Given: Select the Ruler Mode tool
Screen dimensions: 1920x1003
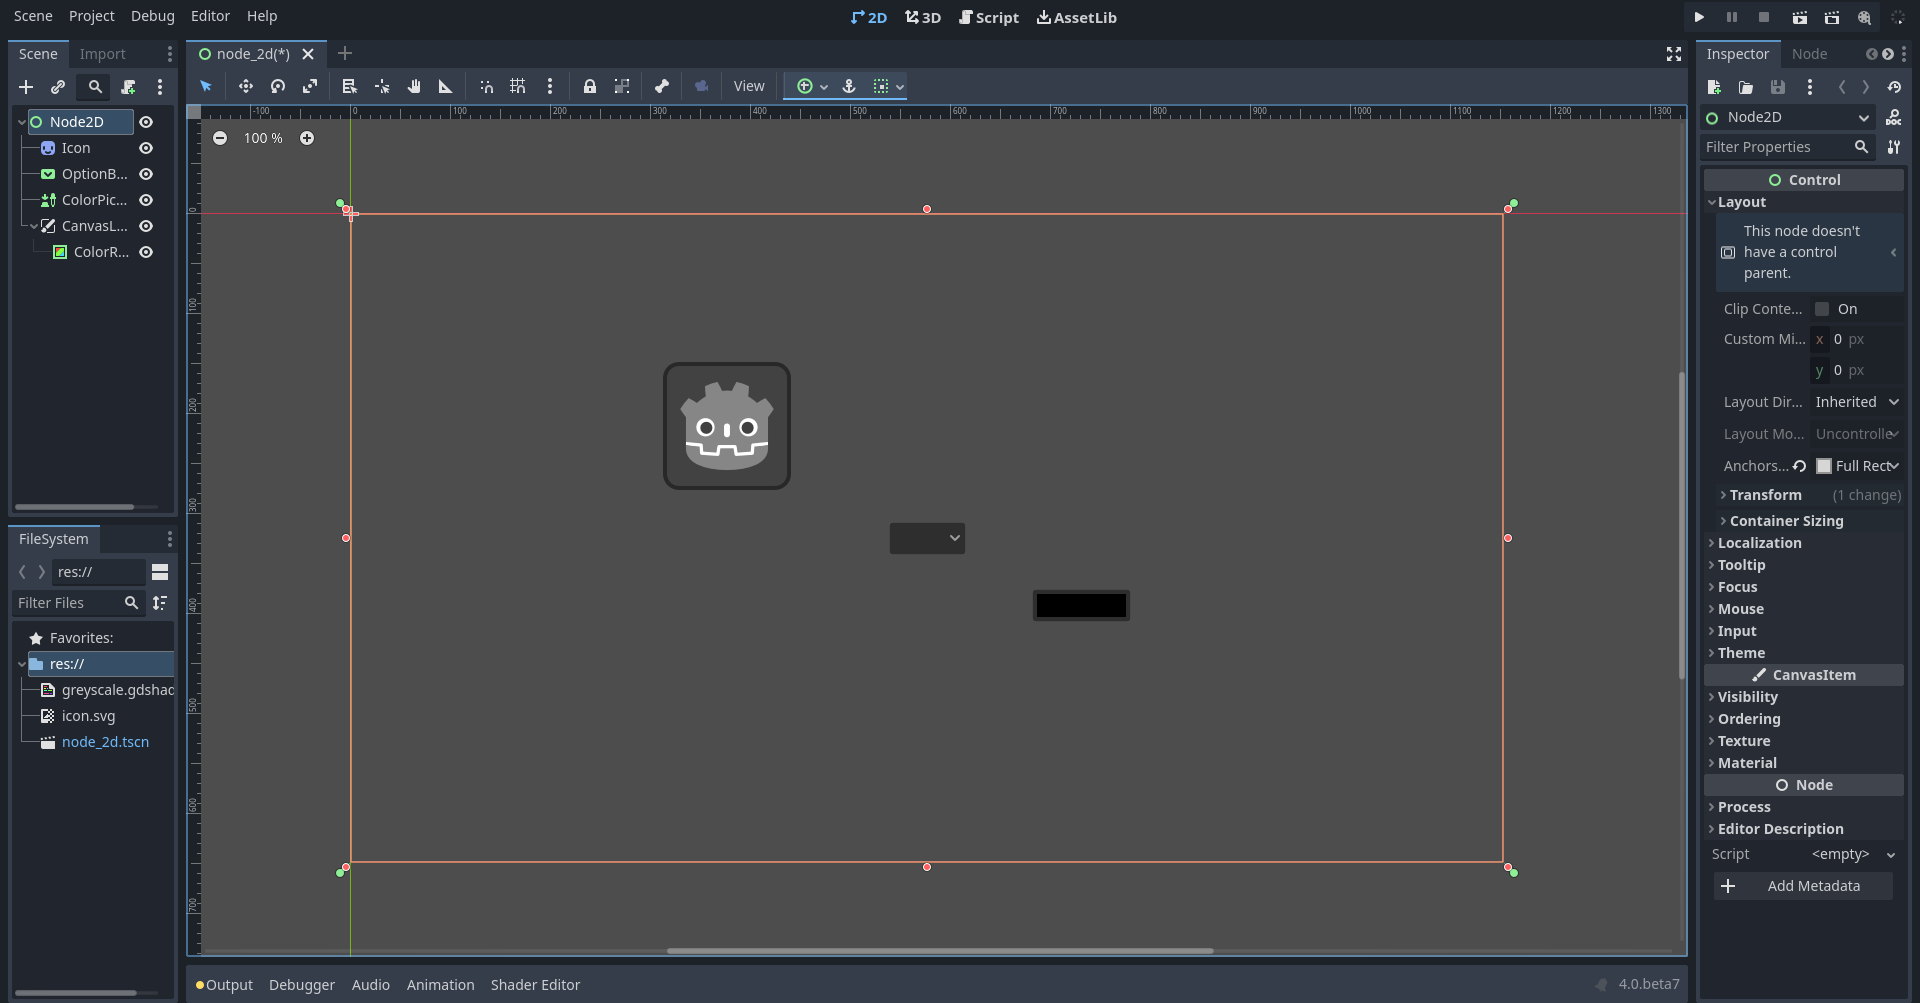Looking at the screenshot, I should point(445,86).
